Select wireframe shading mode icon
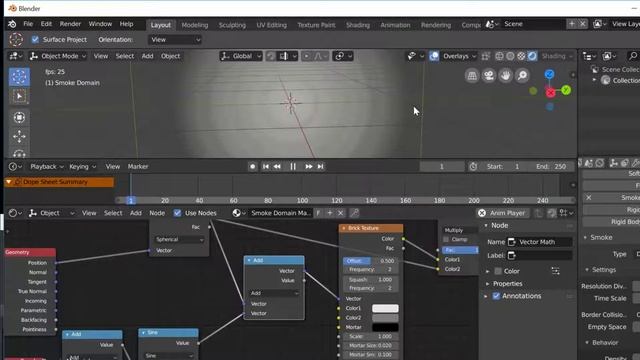 [x=499, y=56]
